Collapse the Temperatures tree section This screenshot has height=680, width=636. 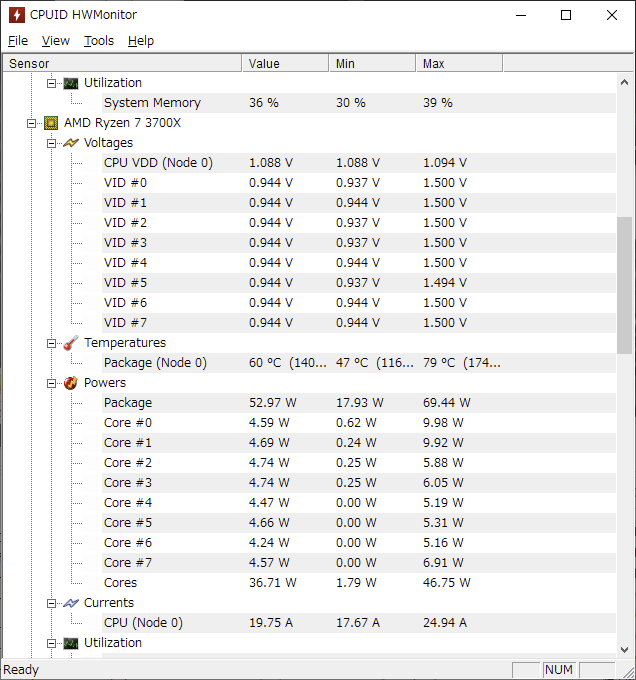point(51,343)
